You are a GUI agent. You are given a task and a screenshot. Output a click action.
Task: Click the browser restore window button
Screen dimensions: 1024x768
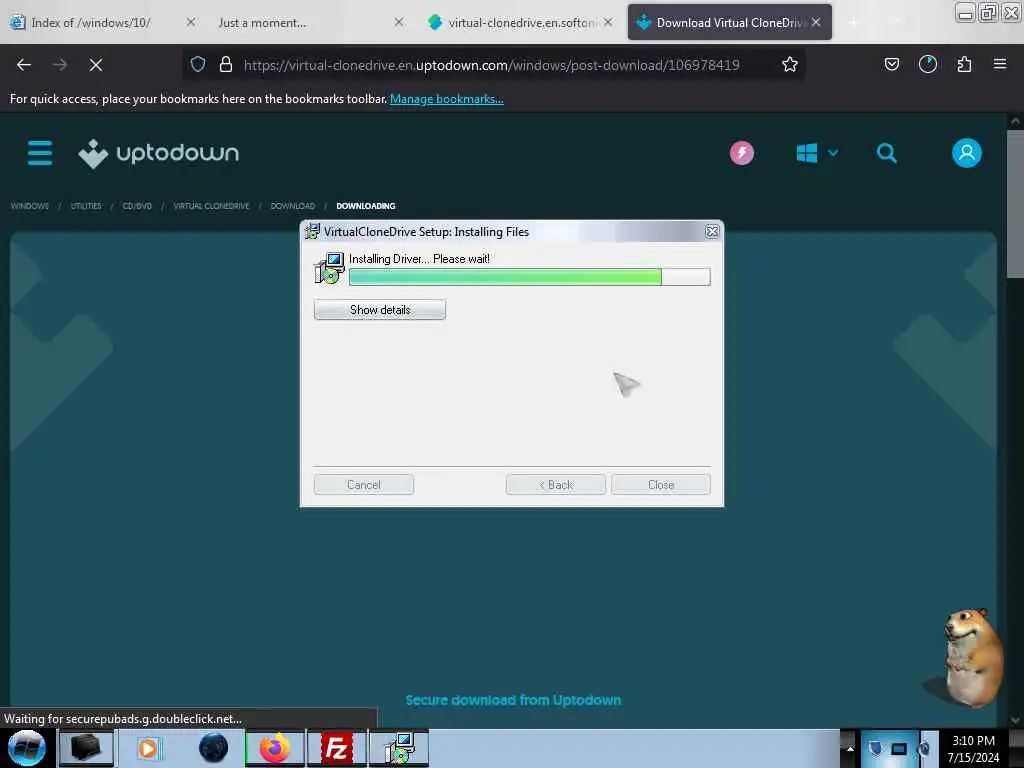point(988,12)
